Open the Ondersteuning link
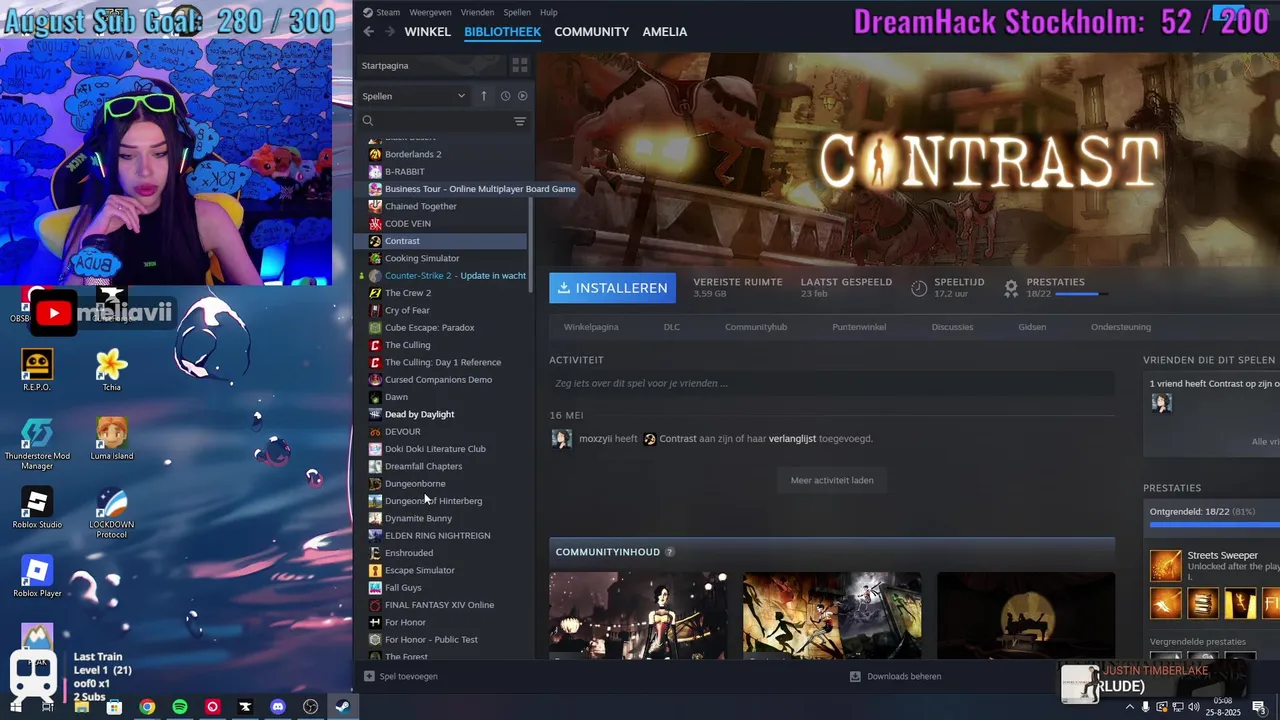The height and width of the screenshot is (720, 1280). pyautogui.click(x=1121, y=327)
